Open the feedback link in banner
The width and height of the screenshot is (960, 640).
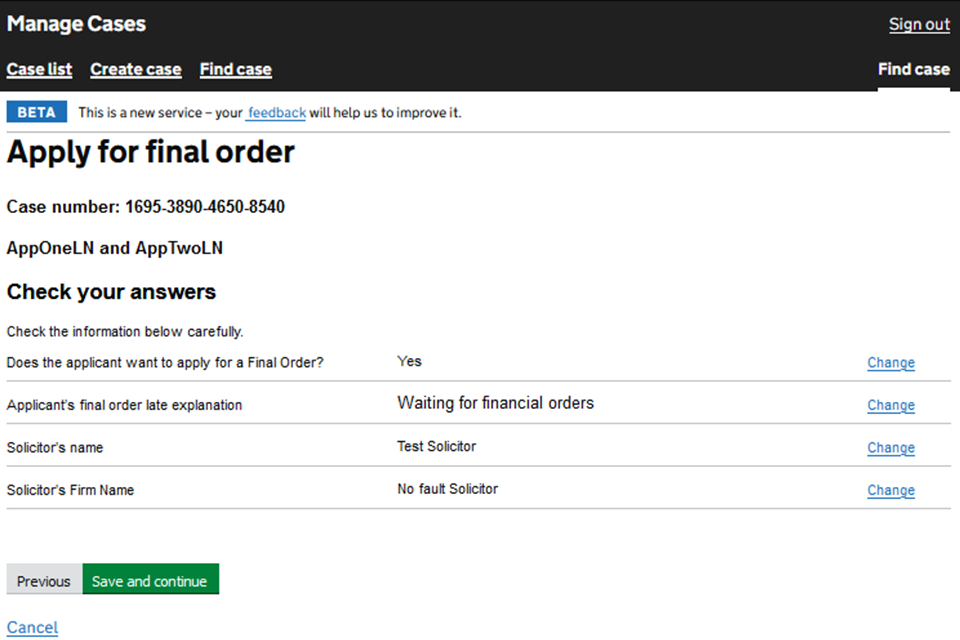point(276,113)
